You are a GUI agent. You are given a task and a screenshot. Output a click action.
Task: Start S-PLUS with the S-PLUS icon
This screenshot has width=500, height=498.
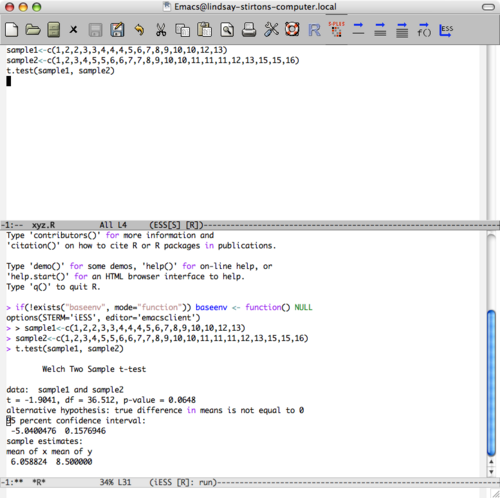coord(336,29)
